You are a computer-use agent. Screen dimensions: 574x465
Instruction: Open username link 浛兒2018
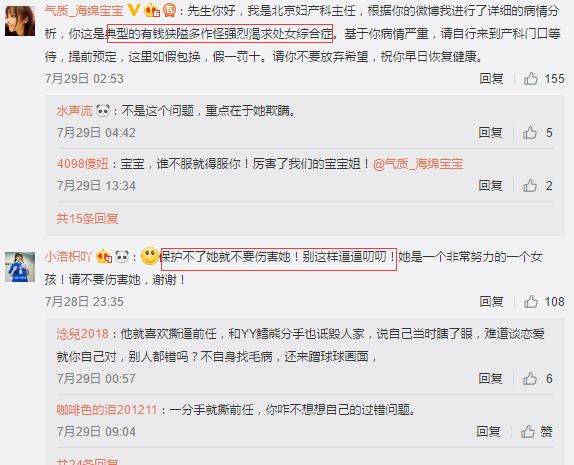(x=83, y=334)
